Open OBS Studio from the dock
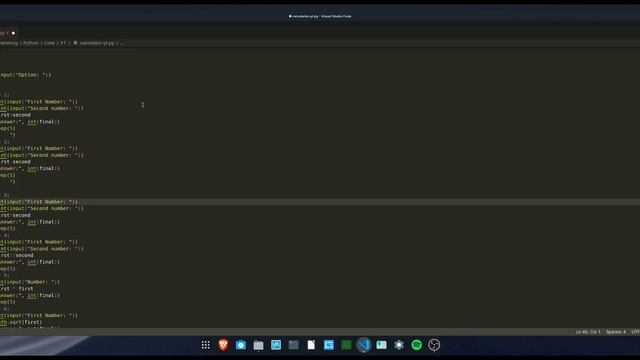 [434, 345]
